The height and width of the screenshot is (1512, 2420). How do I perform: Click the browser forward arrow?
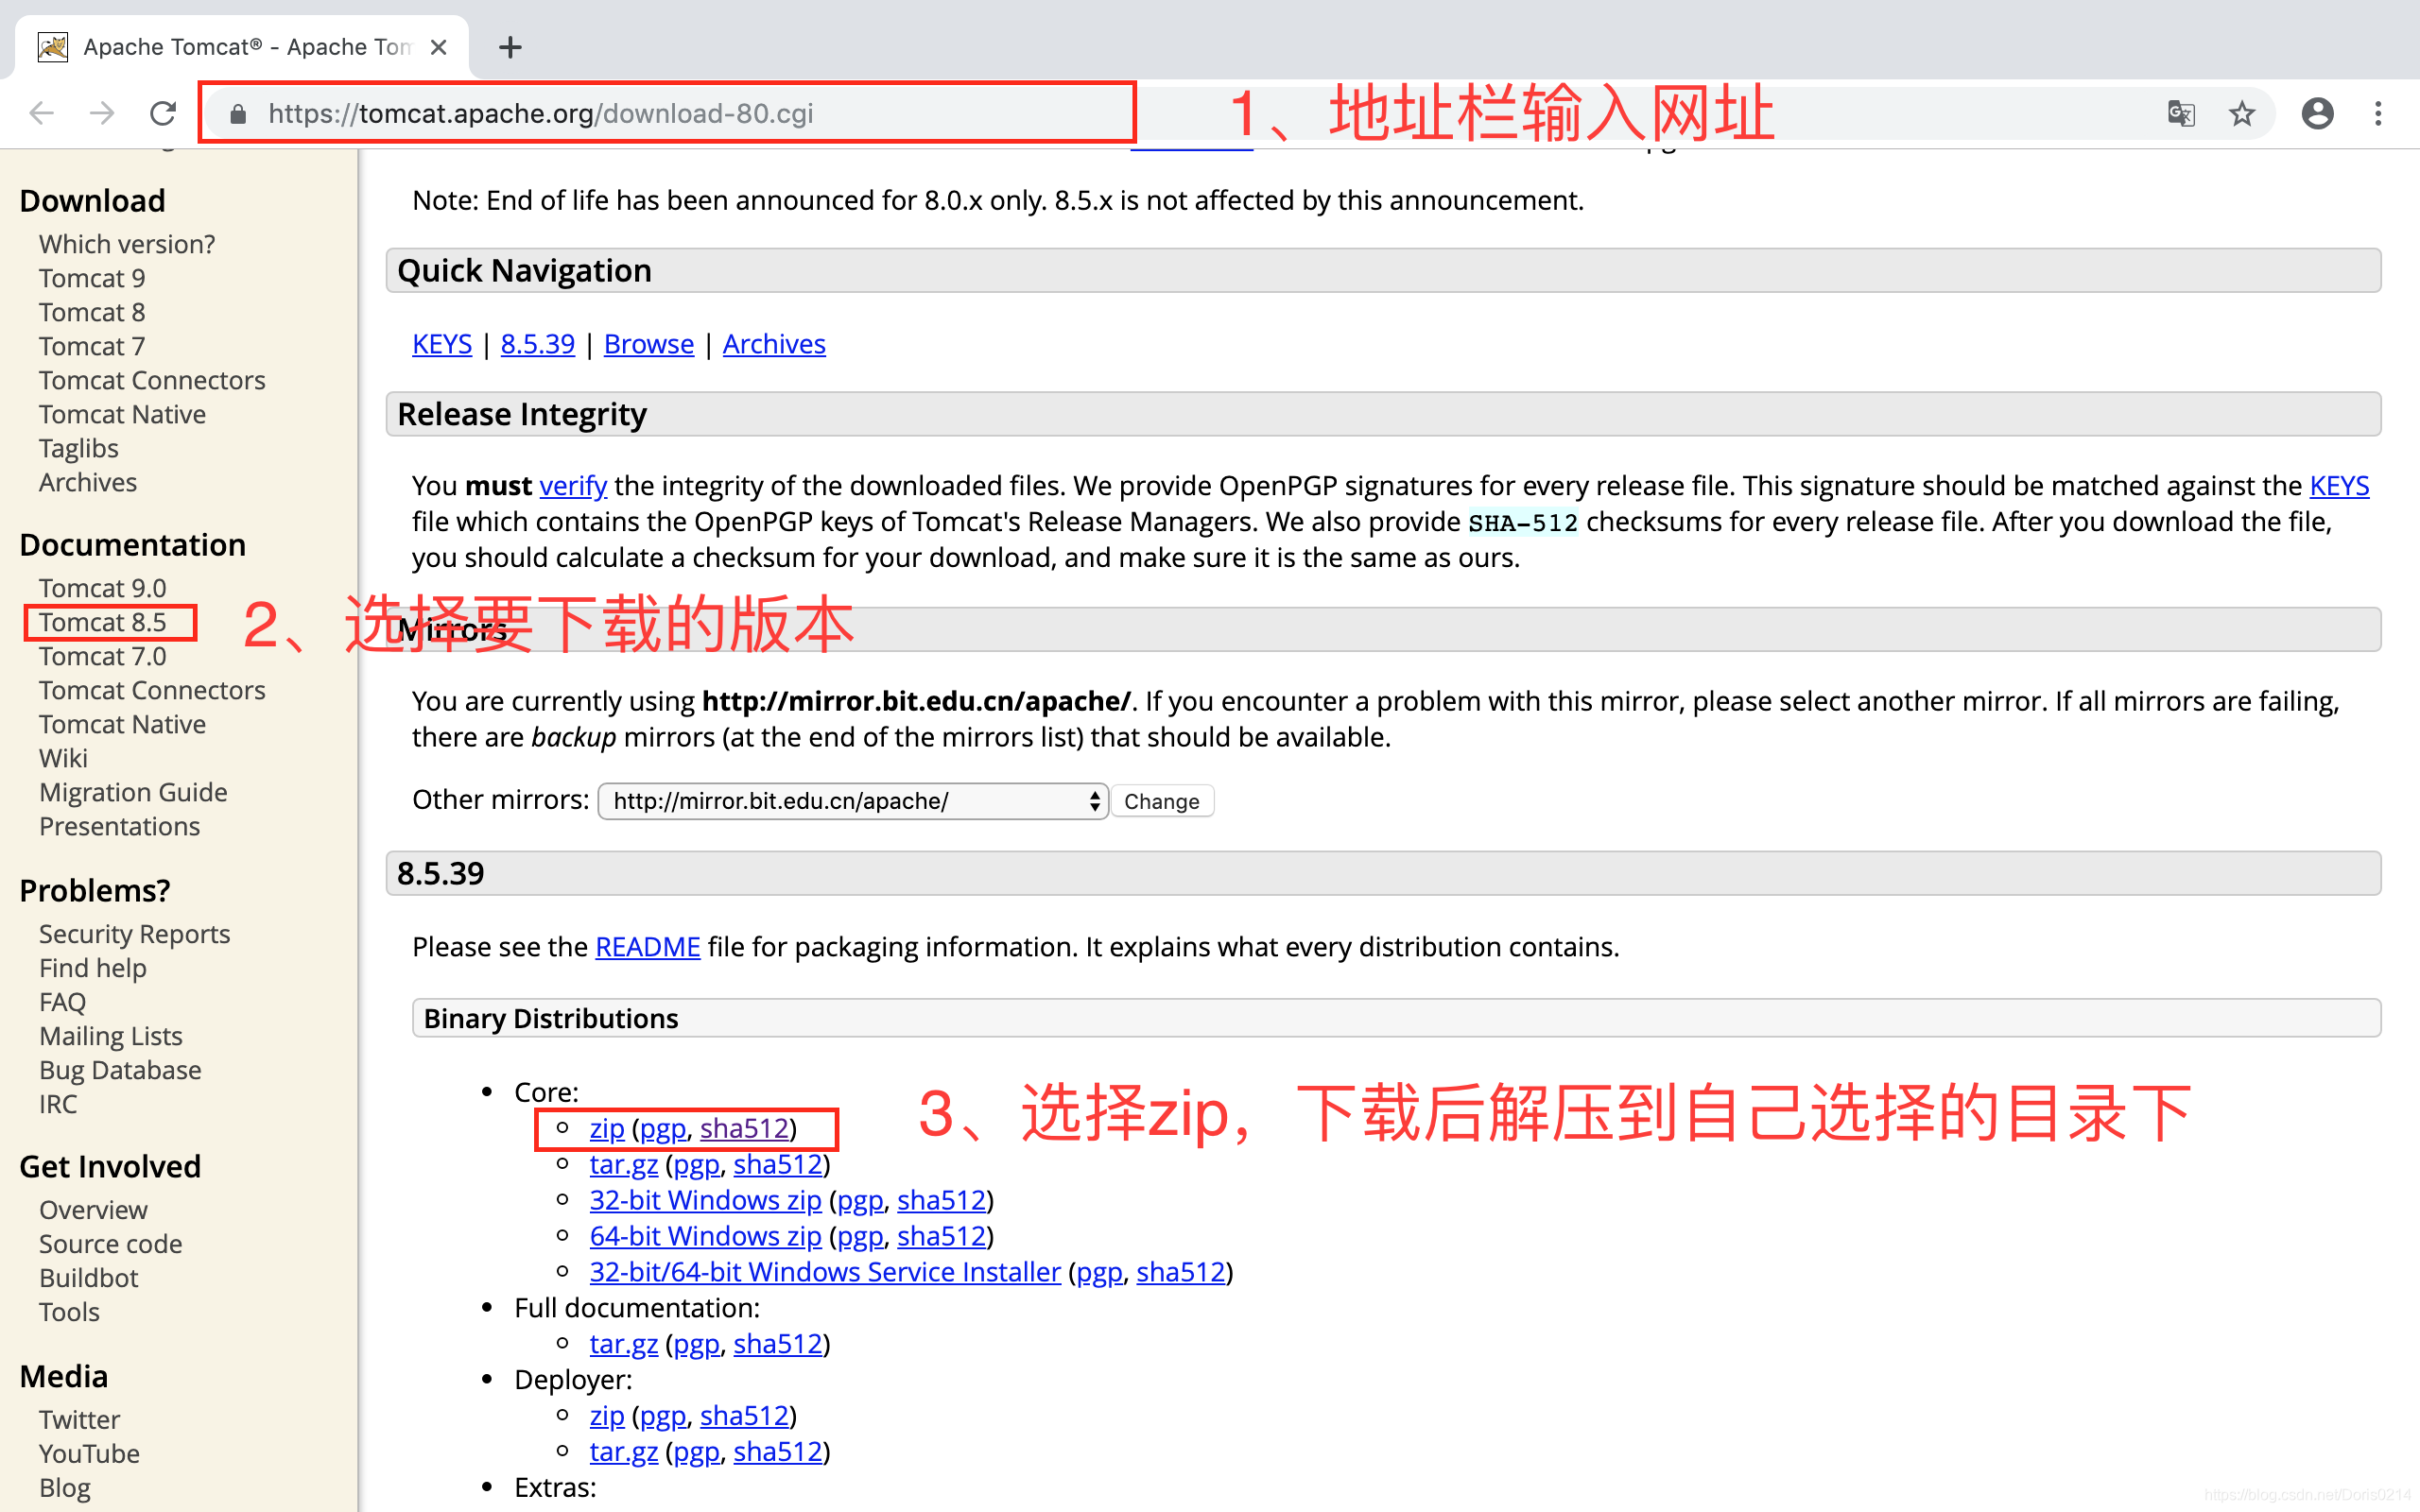pyautogui.click(x=101, y=113)
